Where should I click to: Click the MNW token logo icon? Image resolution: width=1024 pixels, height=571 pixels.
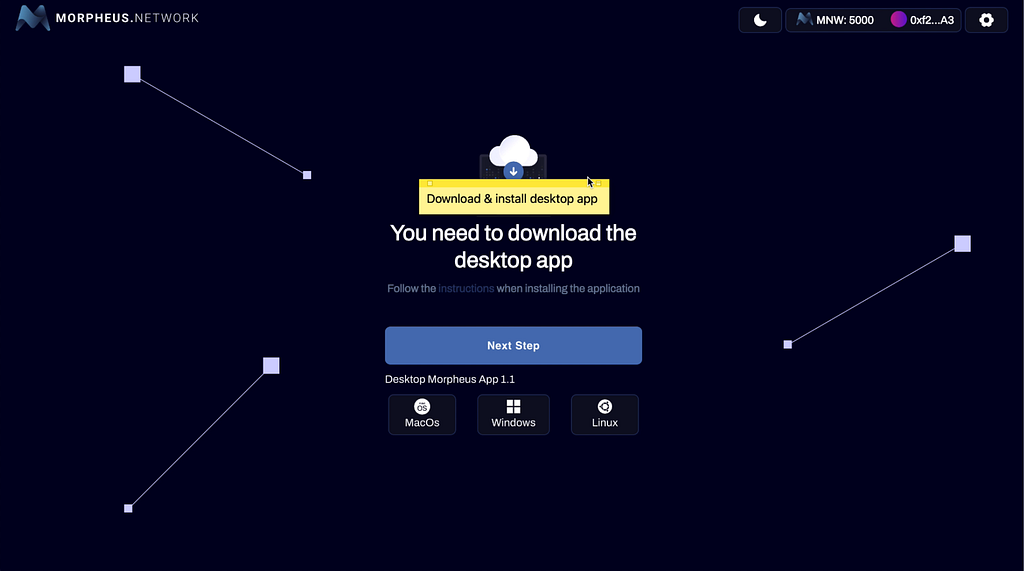click(x=804, y=20)
